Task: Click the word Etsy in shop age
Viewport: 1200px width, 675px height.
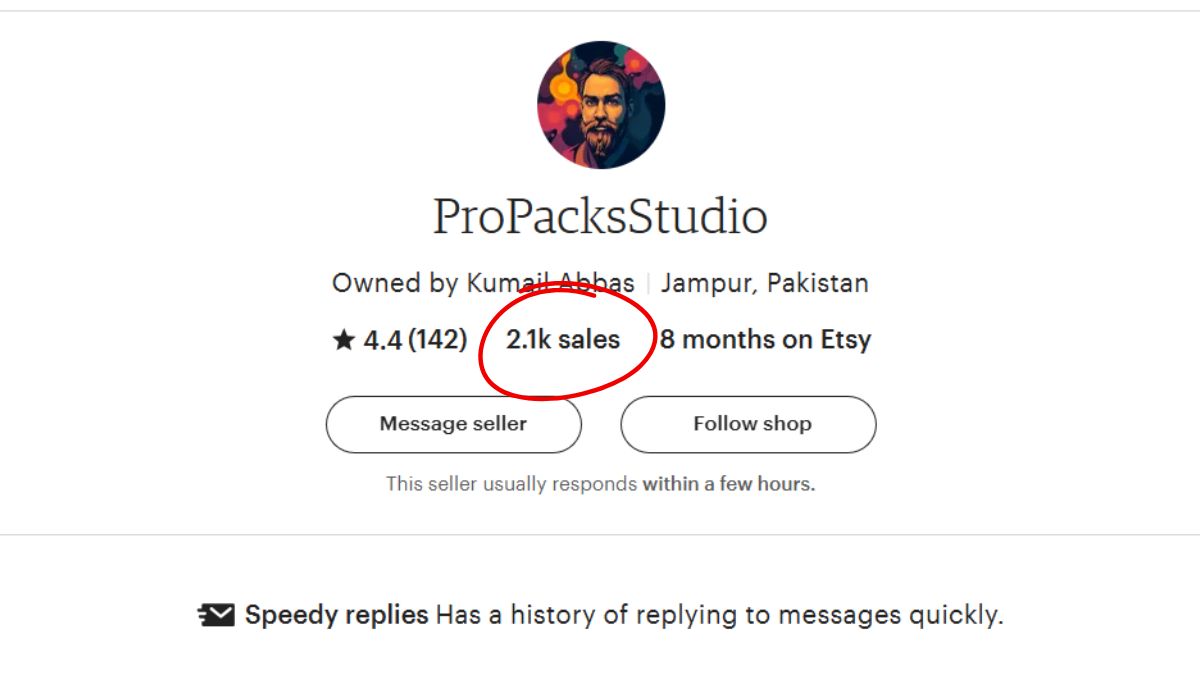Action: coord(846,340)
